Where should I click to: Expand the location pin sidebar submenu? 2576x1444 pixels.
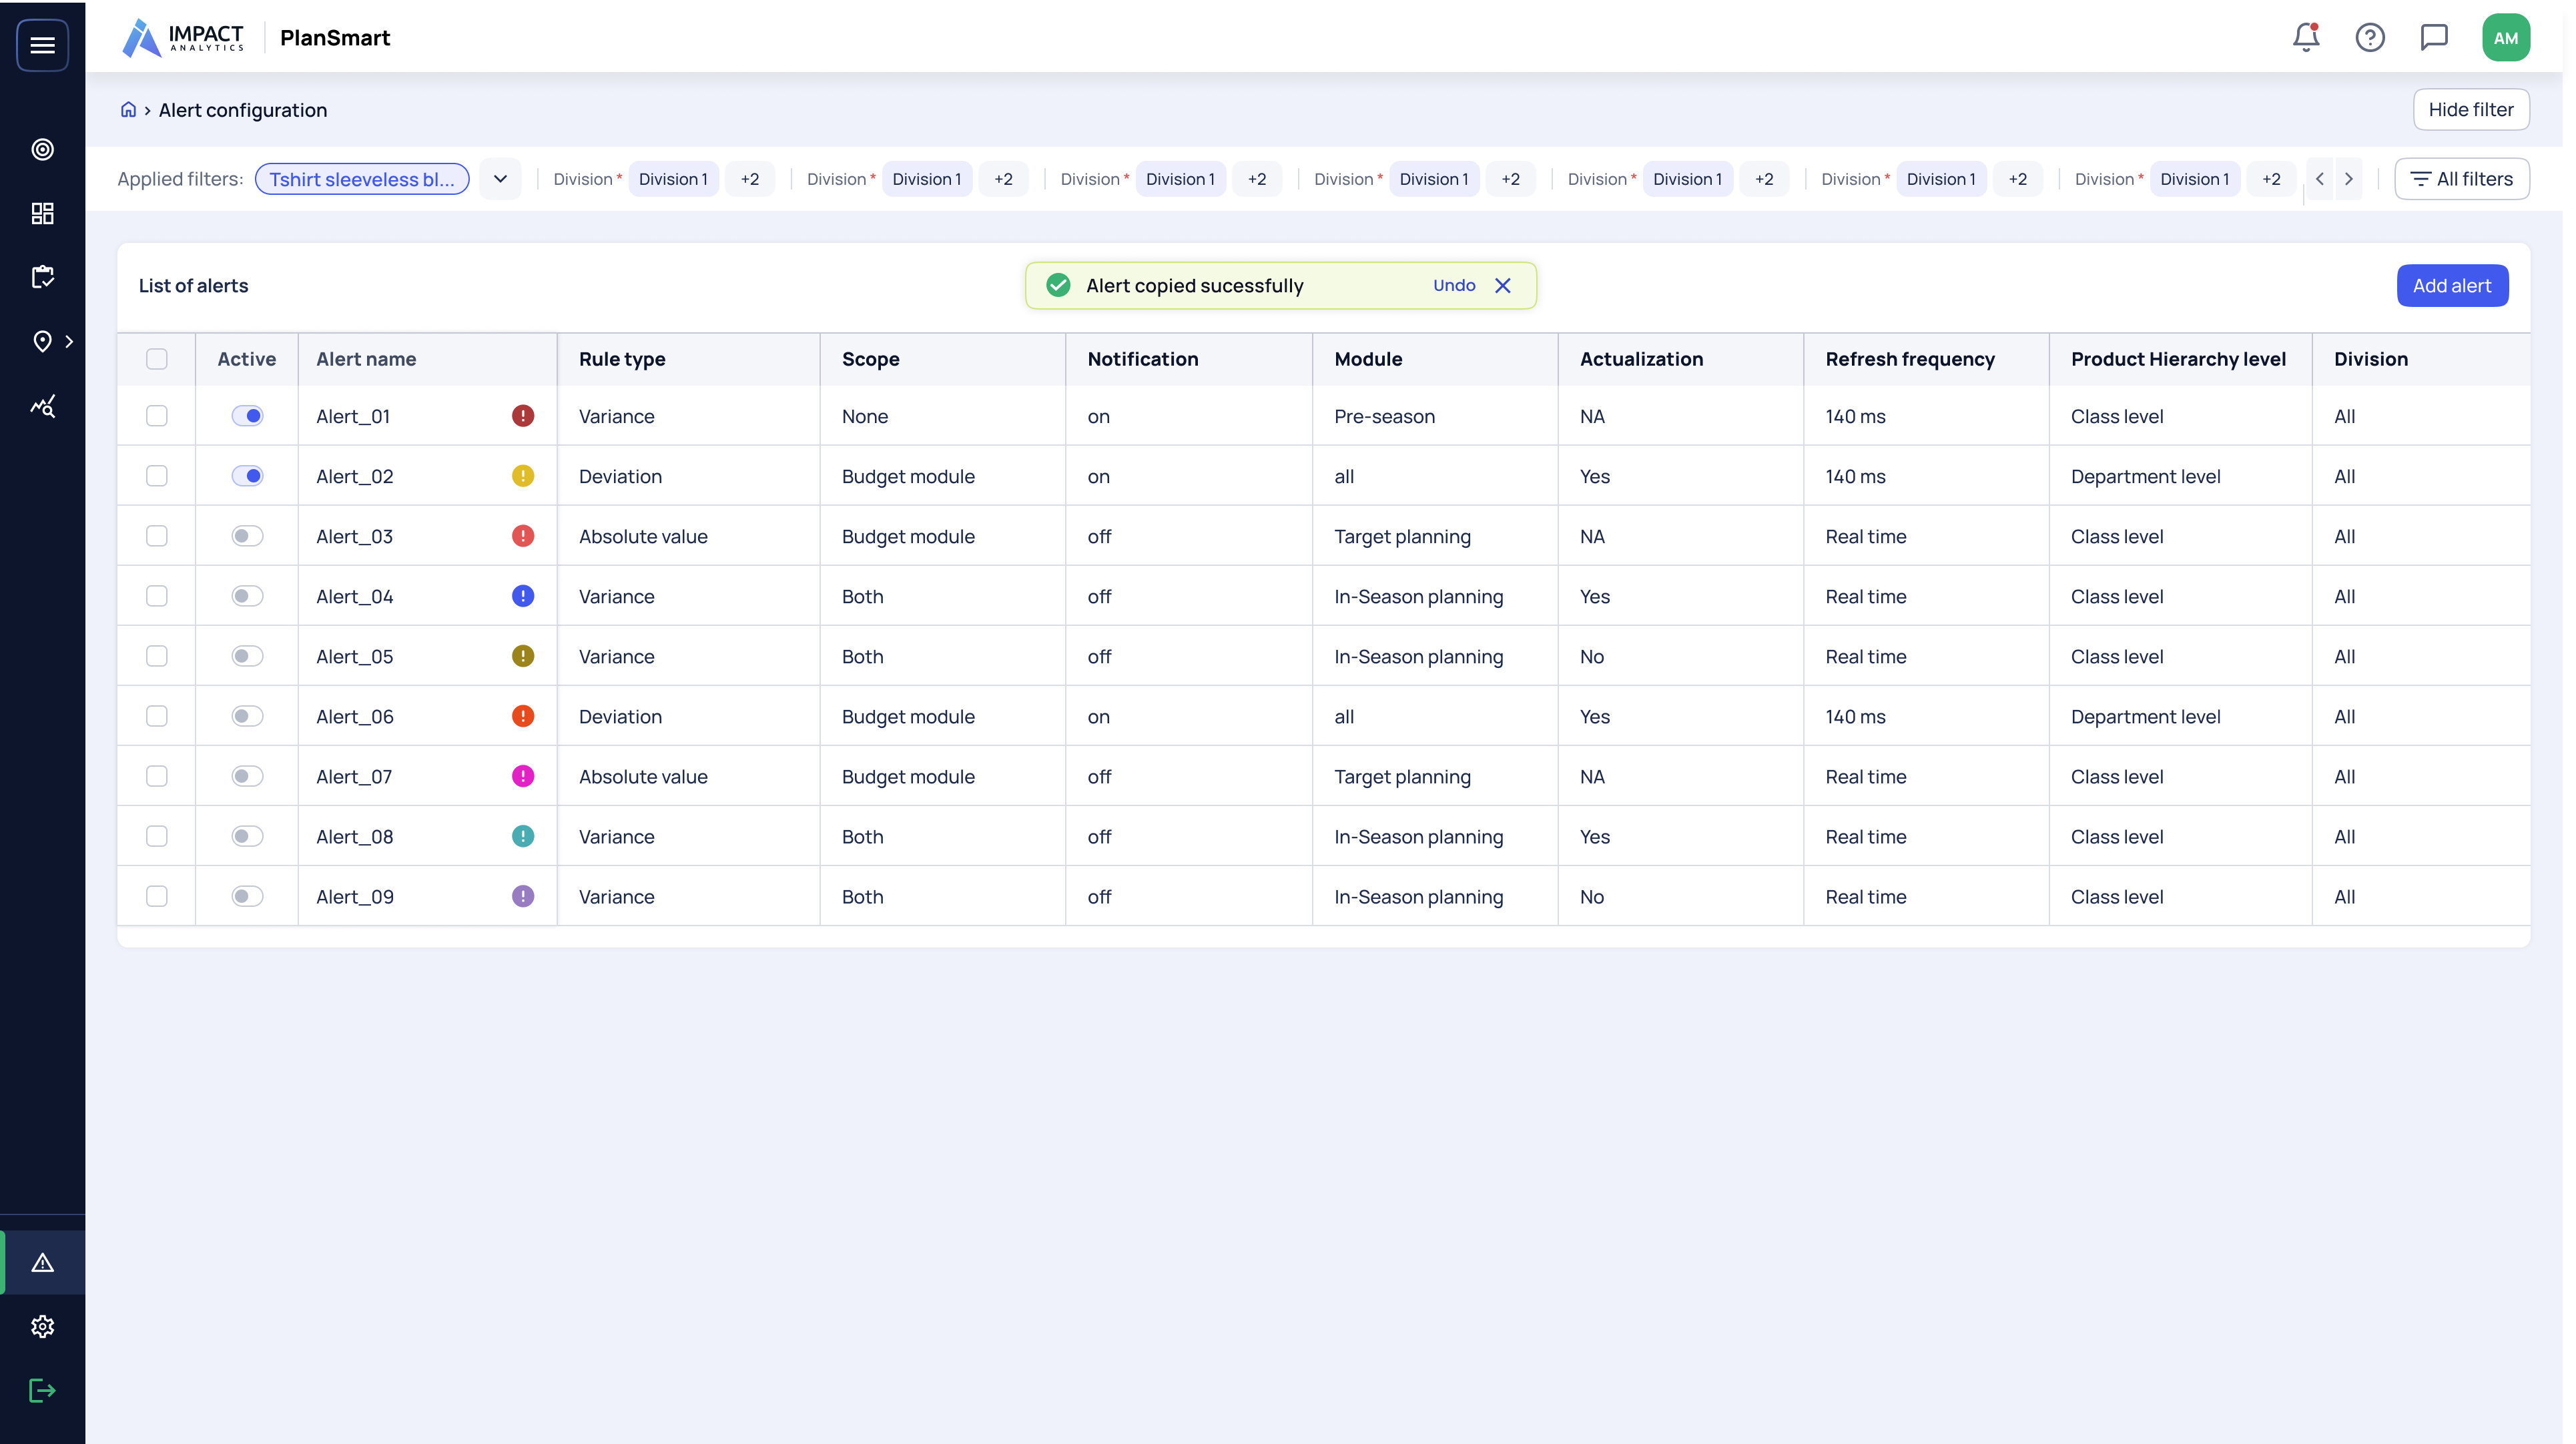[68, 342]
